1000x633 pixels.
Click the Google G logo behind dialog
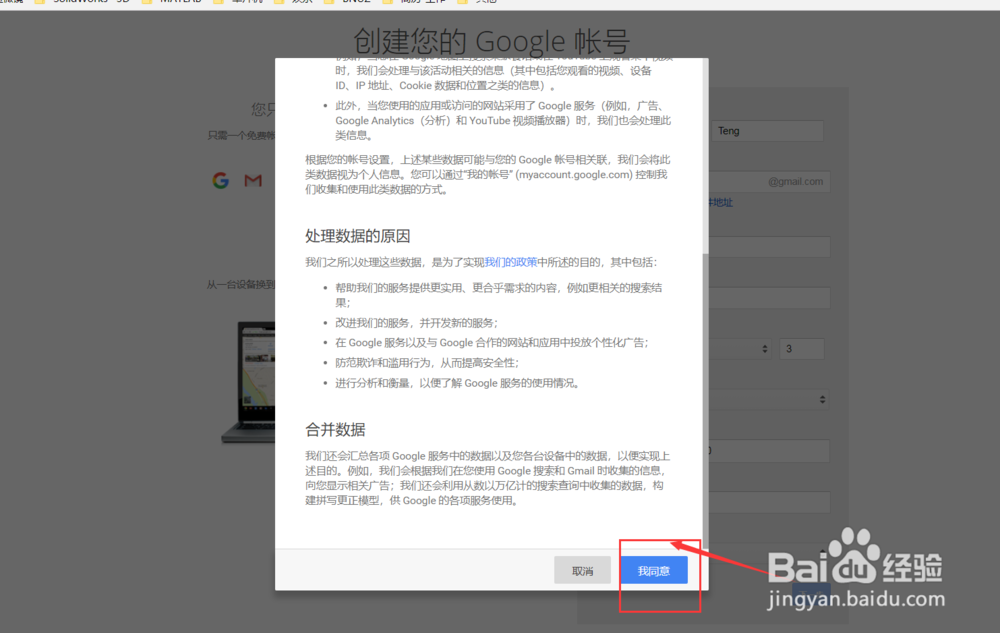click(221, 180)
